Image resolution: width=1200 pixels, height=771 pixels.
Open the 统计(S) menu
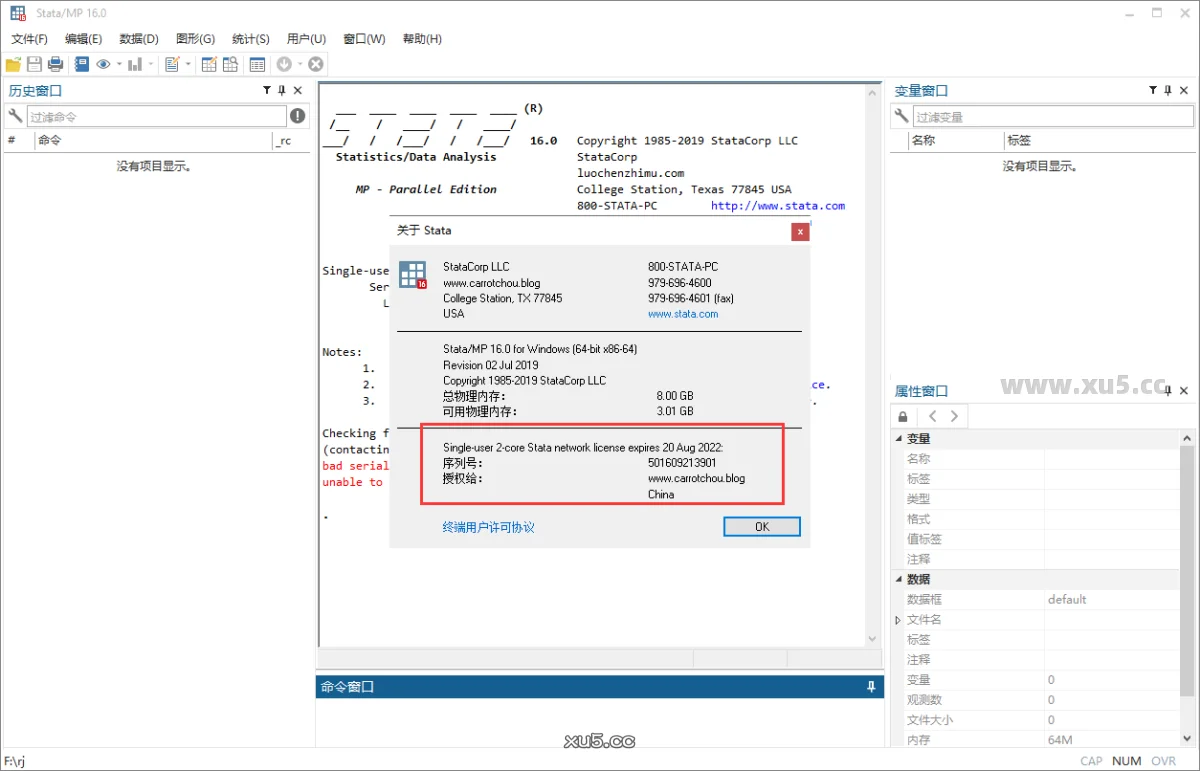point(250,39)
